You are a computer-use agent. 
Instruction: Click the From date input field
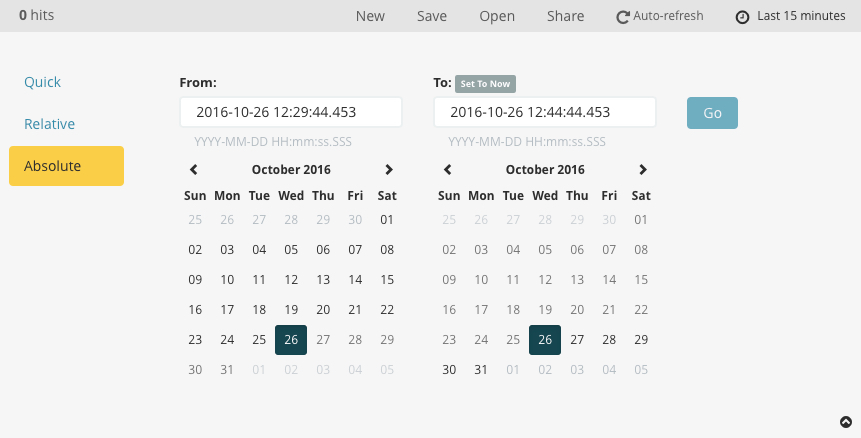click(x=291, y=112)
